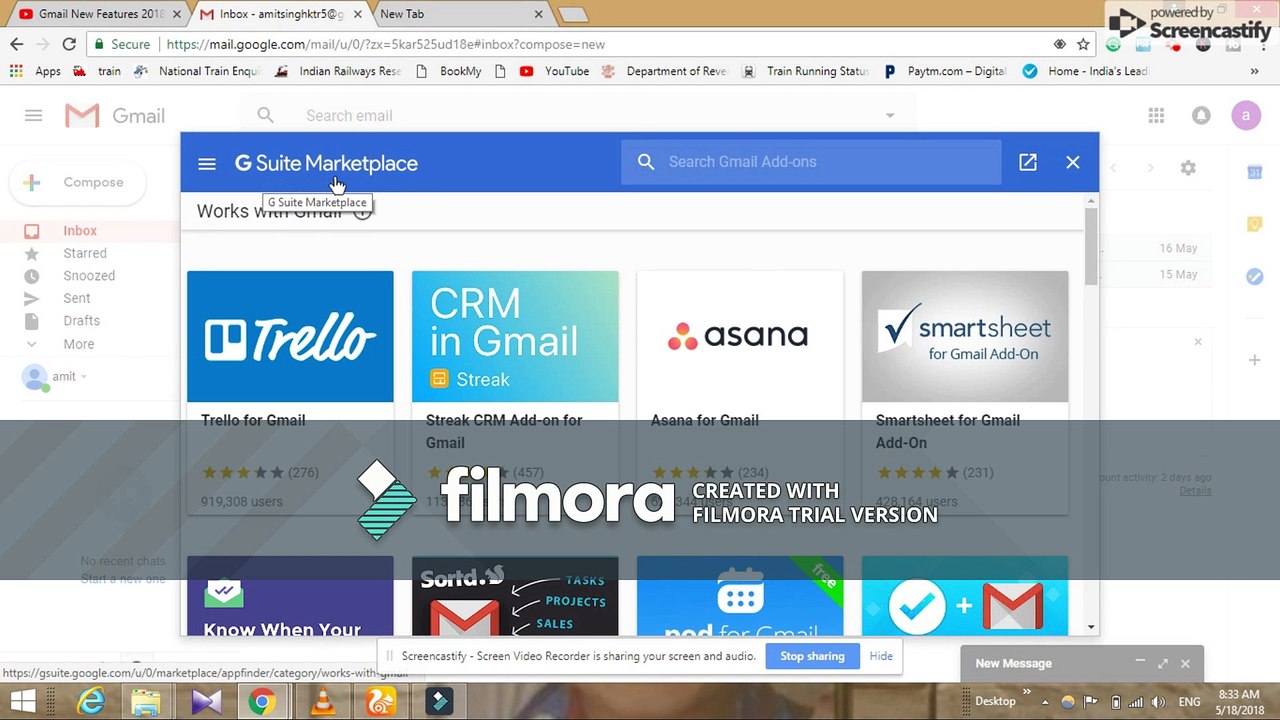Open Smartsheet for Gmail Add-On card image

[x=965, y=336]
